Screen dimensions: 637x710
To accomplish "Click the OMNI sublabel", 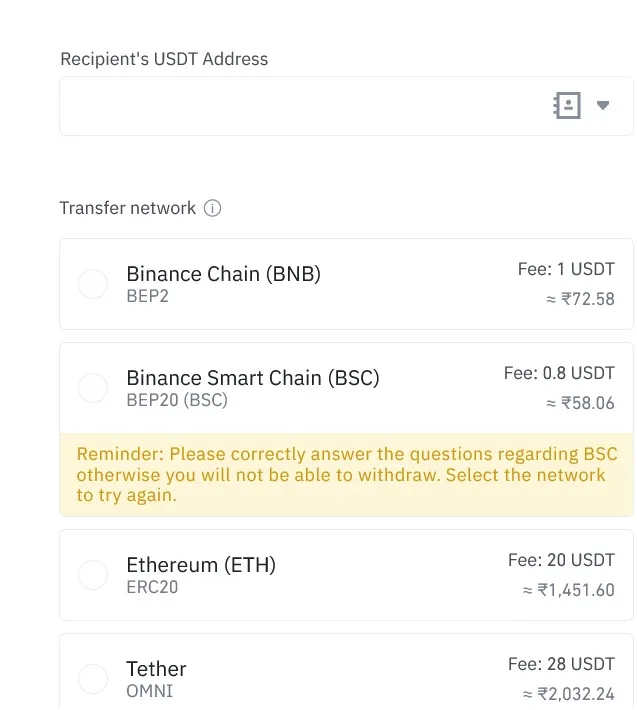I will (x=149, y=691).
